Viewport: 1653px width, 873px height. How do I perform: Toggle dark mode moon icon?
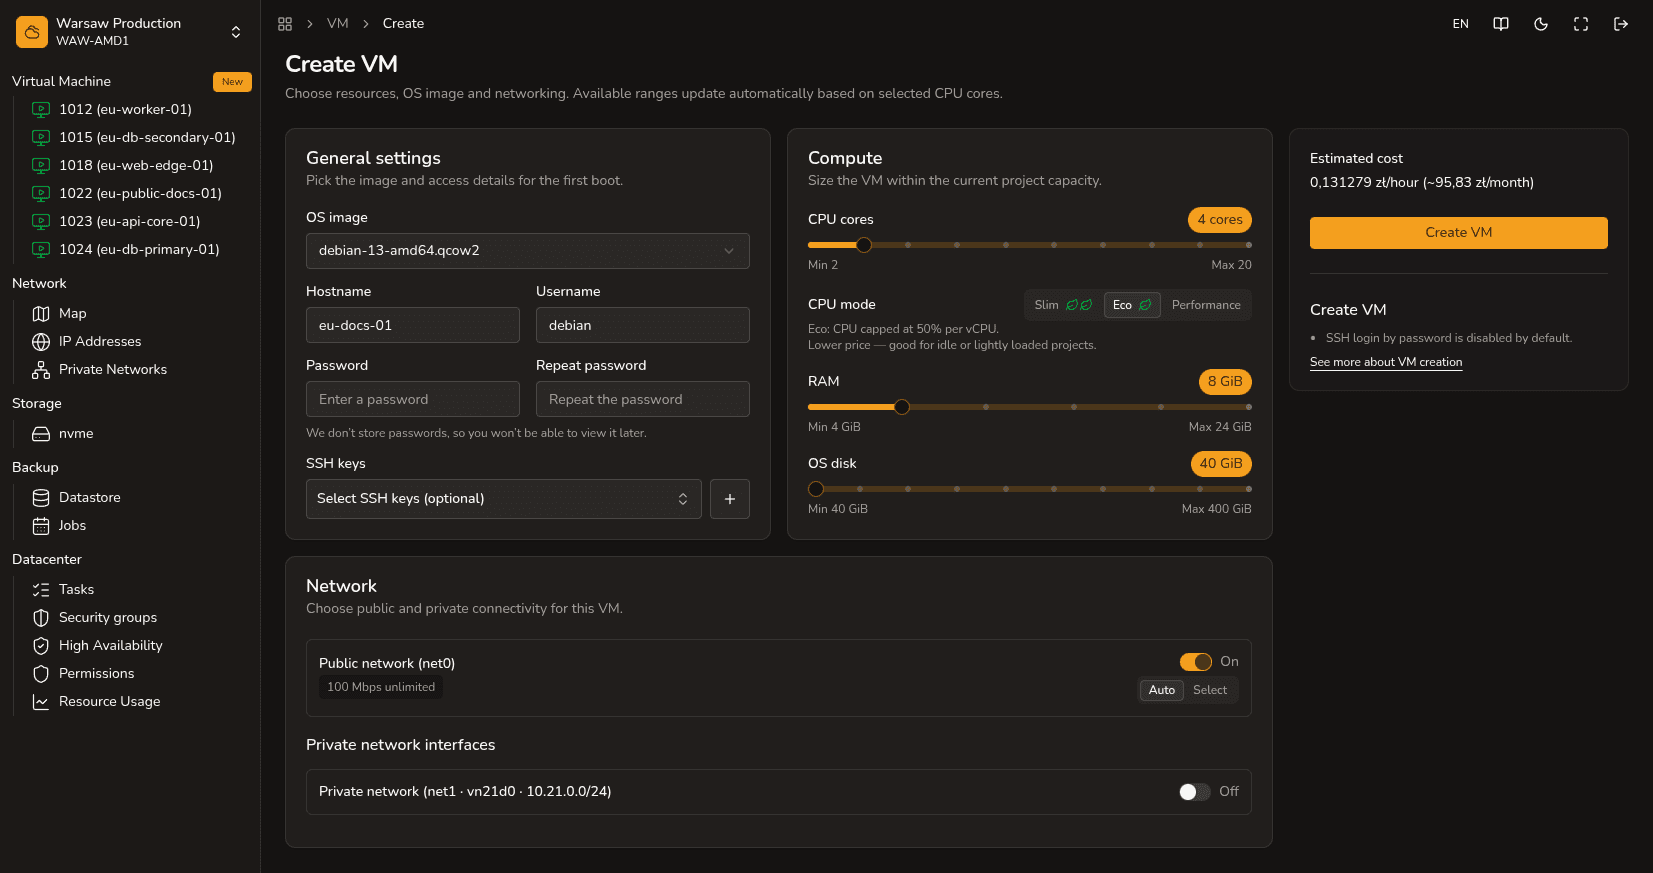(x=1541, y=24)
